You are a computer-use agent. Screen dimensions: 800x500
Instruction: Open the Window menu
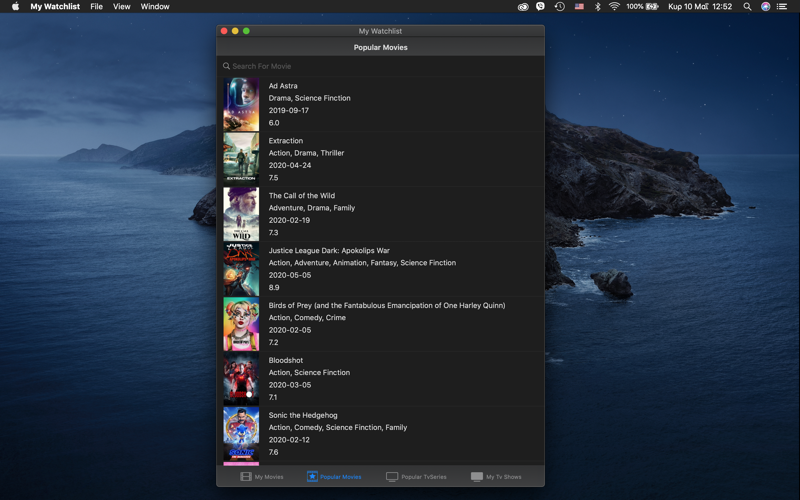[155, 7]
